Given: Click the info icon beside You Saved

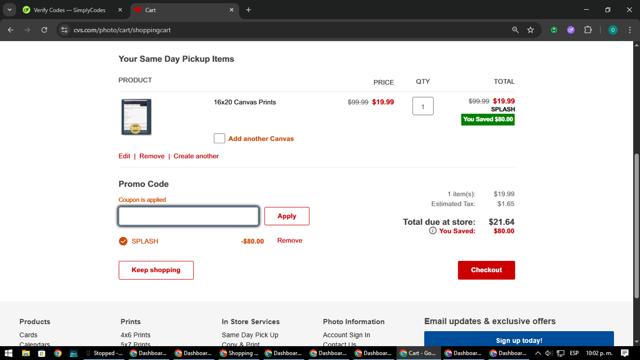Looking at the screenshot, I should pos(433,231).
